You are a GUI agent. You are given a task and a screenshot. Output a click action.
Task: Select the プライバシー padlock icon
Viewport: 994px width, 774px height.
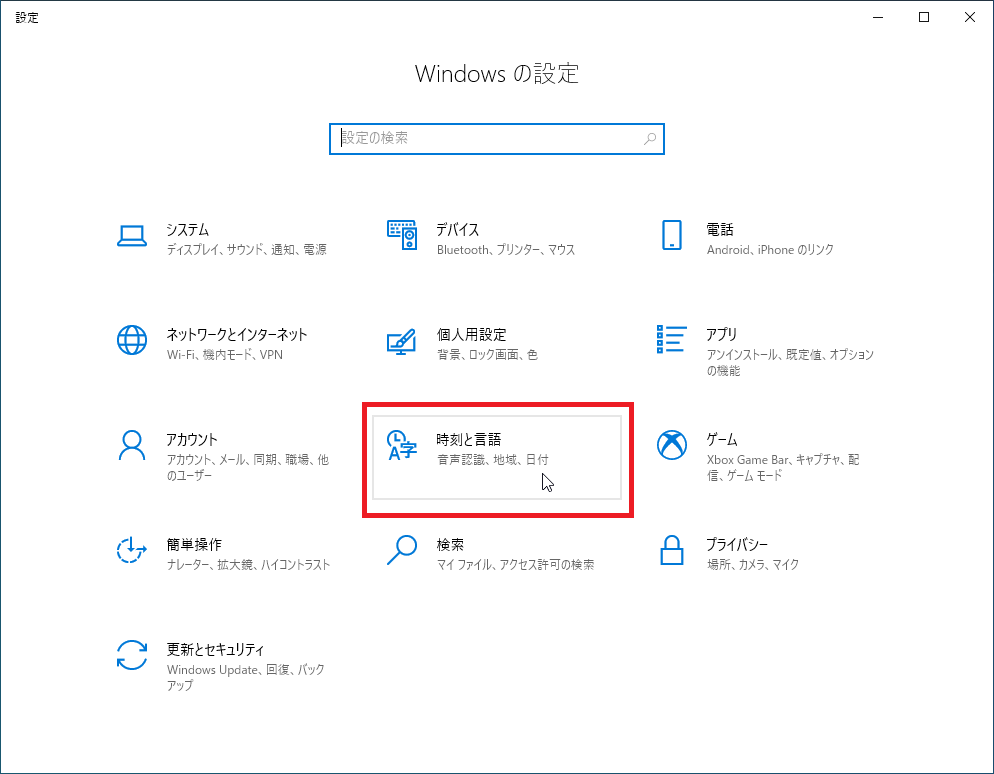671,550
